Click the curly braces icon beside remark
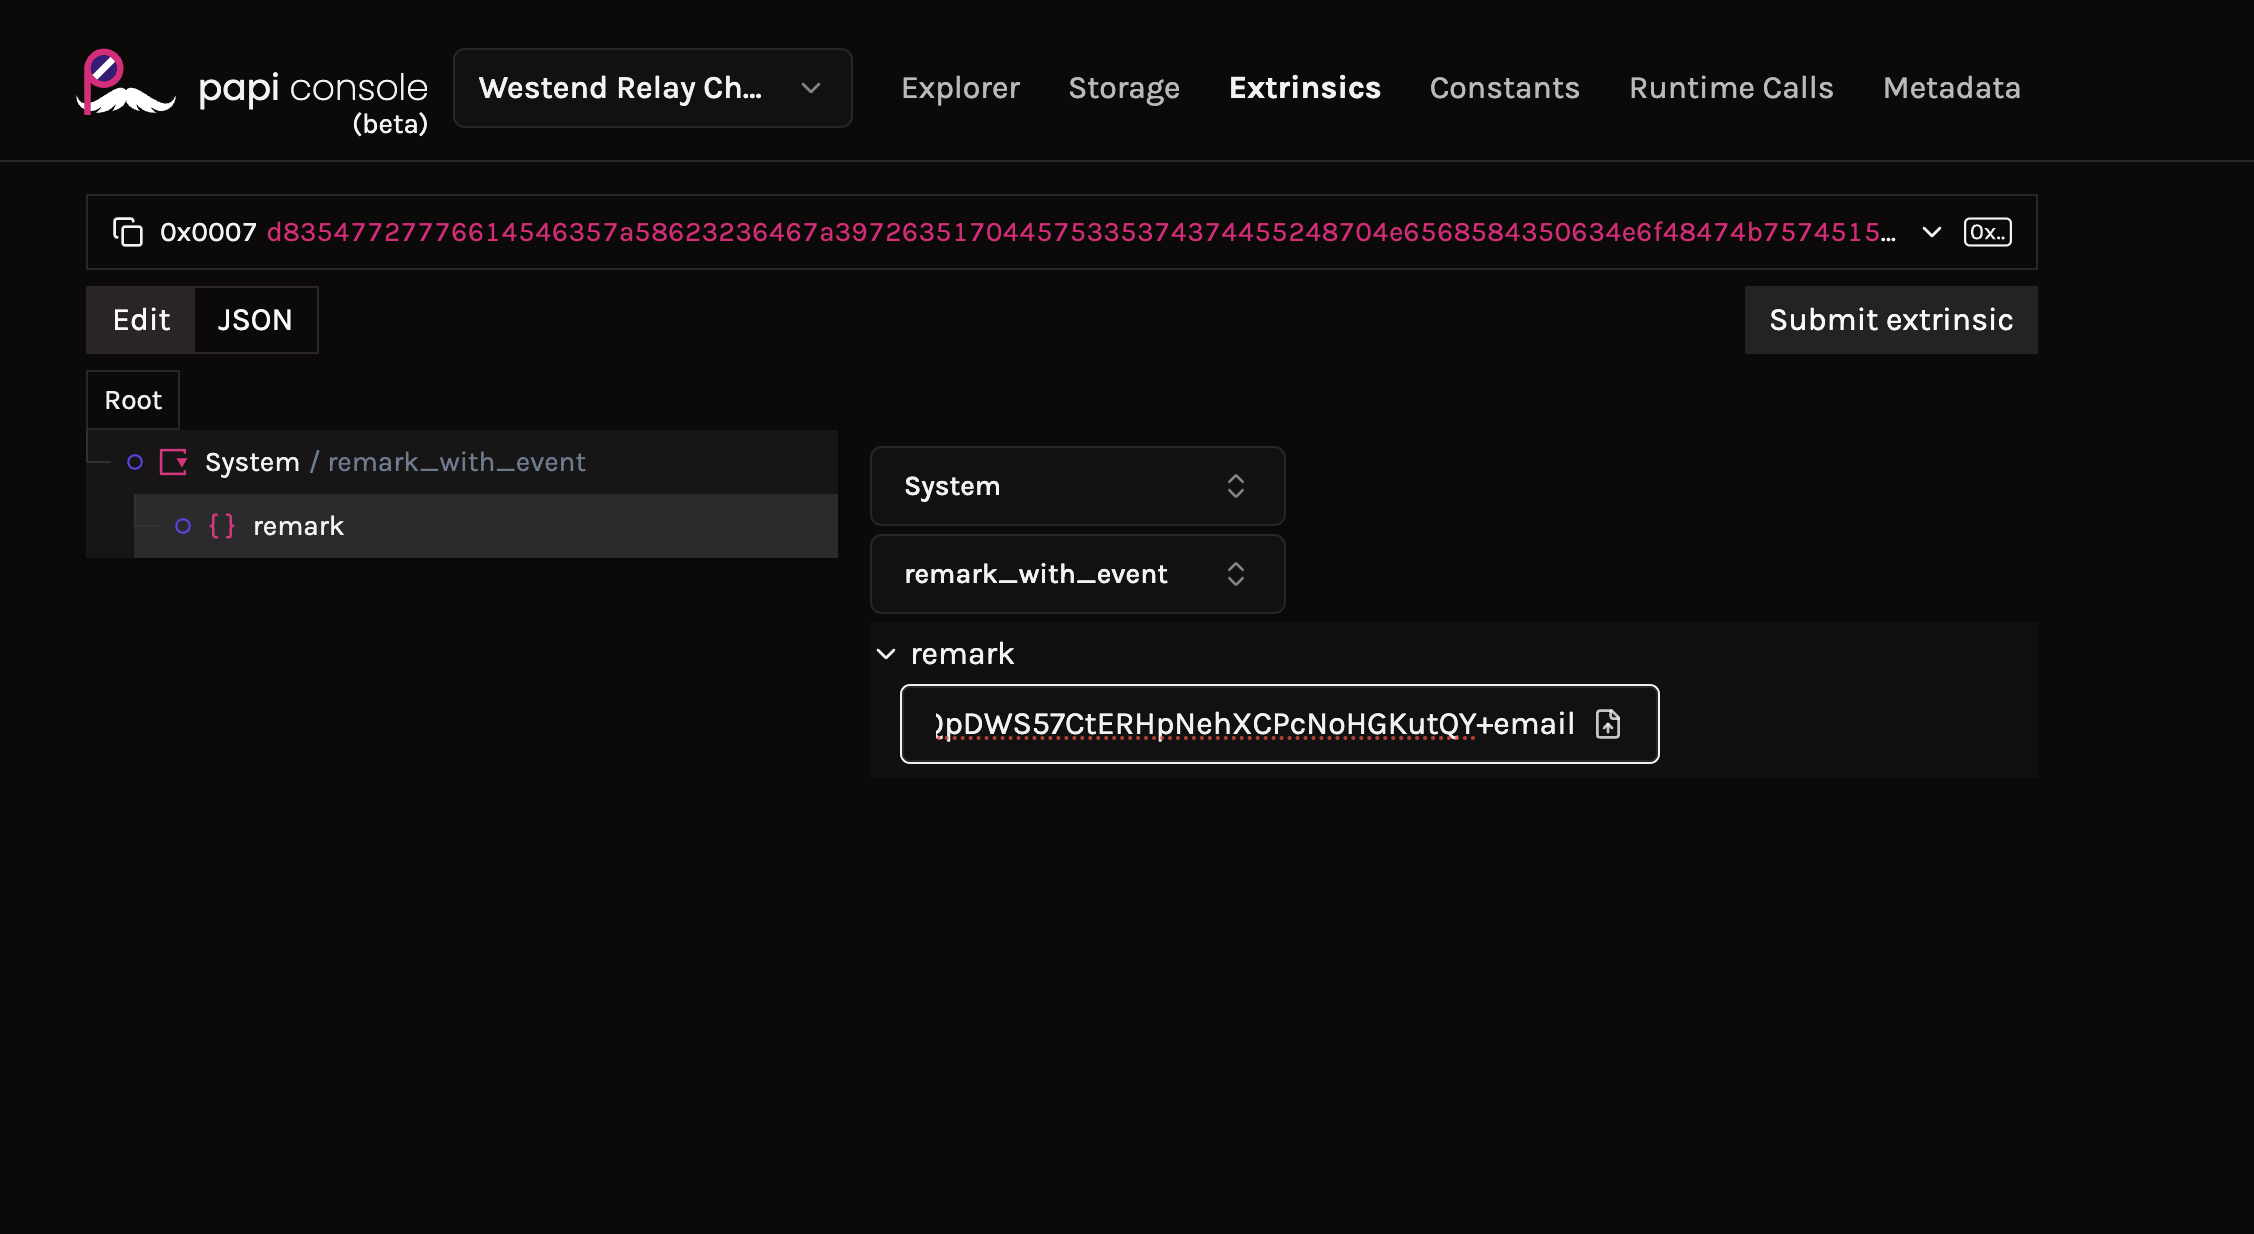The width and height of the screenshot is (2254, 1234). [221, 526]
